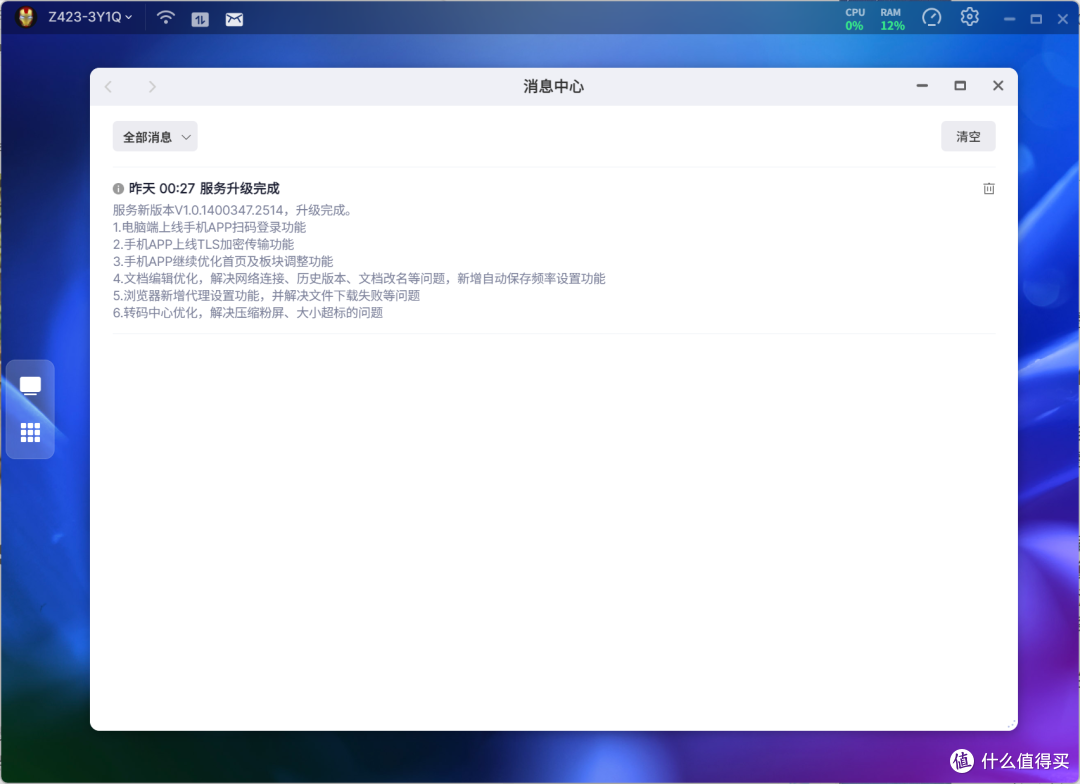Click the CPU 0% usage display
This screenshot has width=1080, height=784.
coord(854,17)
